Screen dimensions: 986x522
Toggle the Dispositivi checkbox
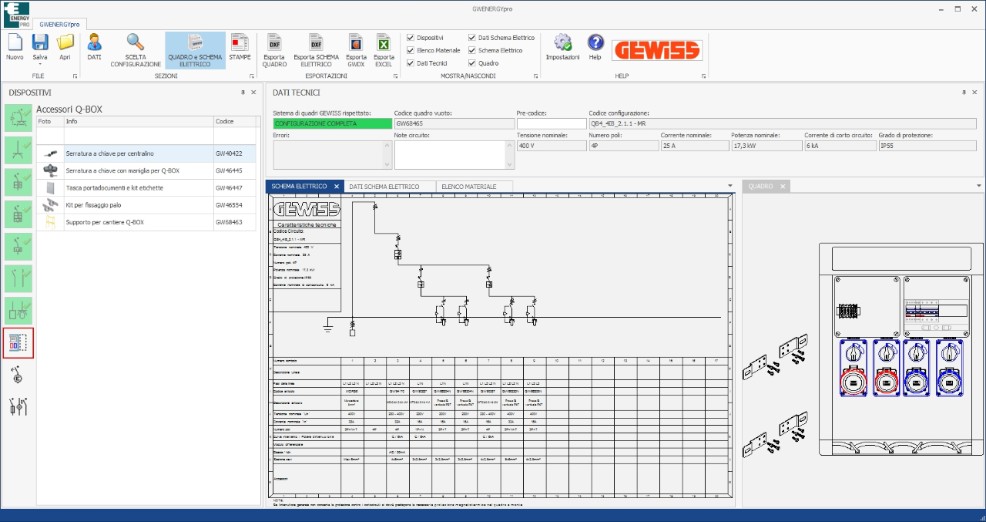pos(410,38)
